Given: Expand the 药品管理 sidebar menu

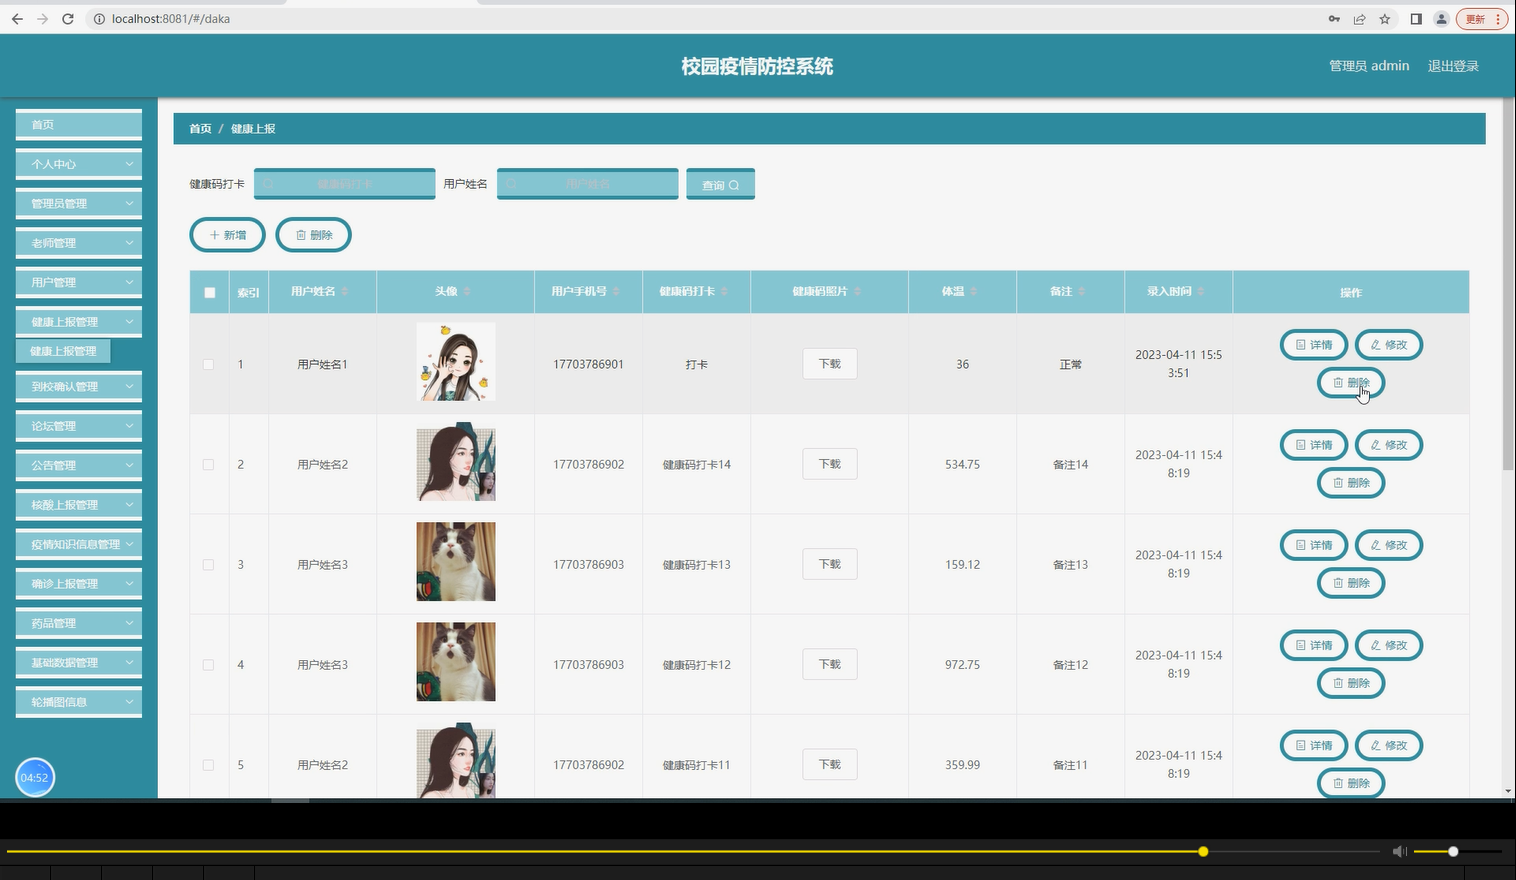Looking at the screenshot, I should click(x=79, y=623).
